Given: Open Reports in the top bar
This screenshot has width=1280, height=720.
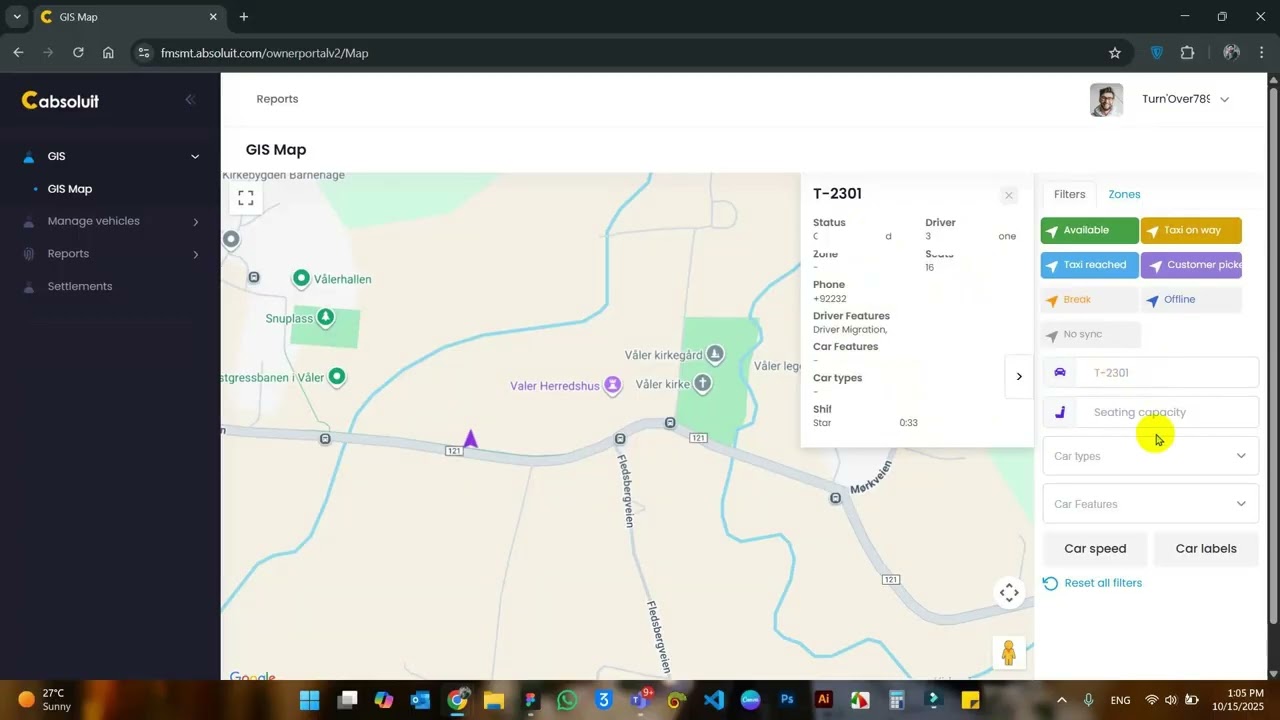Looking at the screenshot, I should 277,99.
